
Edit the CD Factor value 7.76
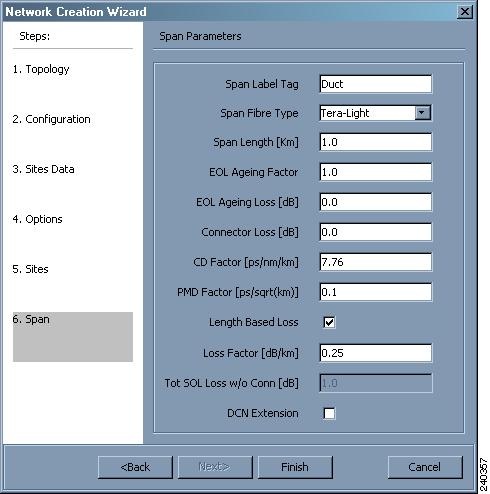pos(375,262)
